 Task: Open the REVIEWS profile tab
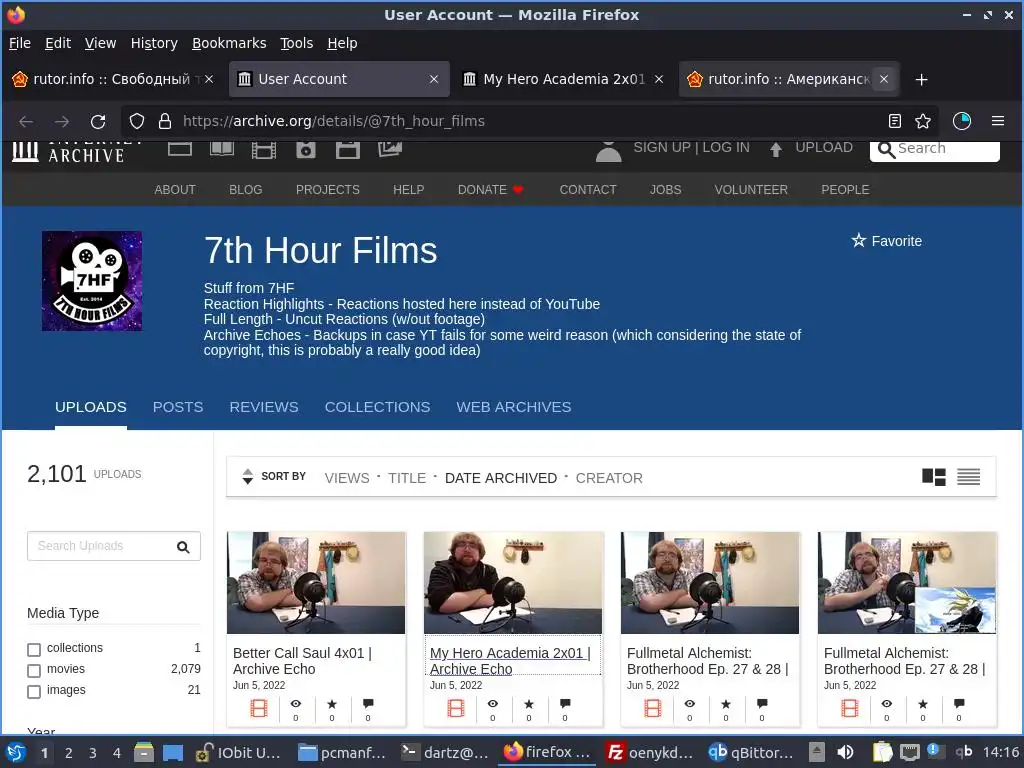(264, 408)
